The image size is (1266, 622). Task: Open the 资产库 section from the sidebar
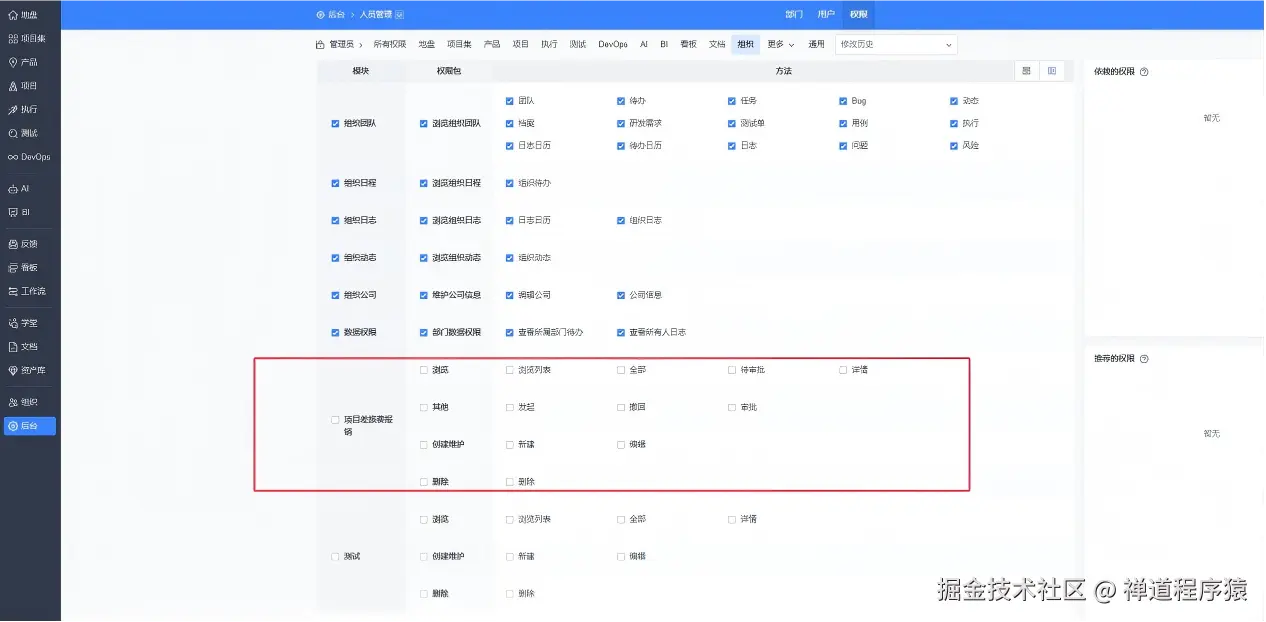[28, 369]
